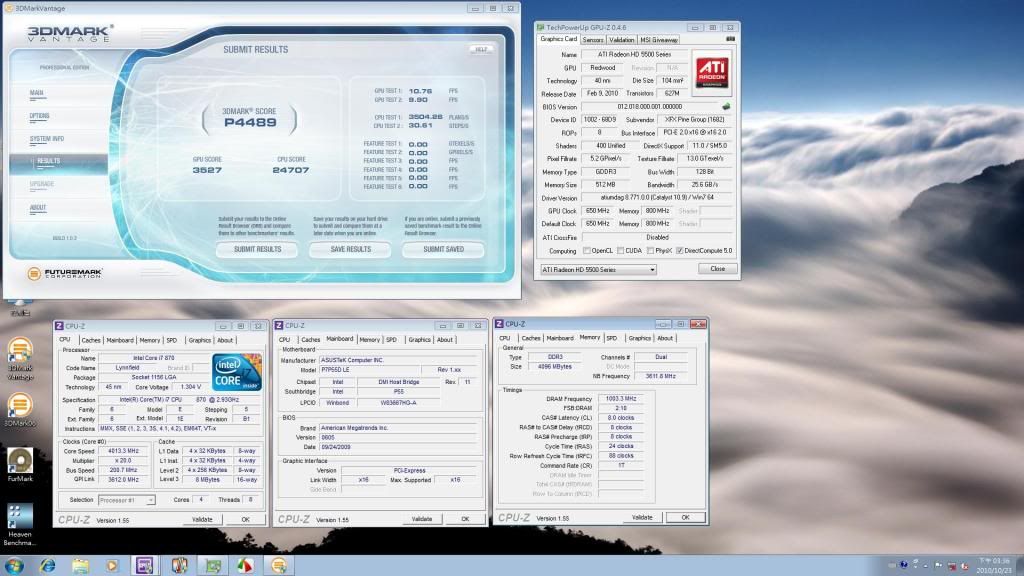1024x576 pixels.
Task: Open the 3DMark06 desktop shortcut
Action: (19, 407)
